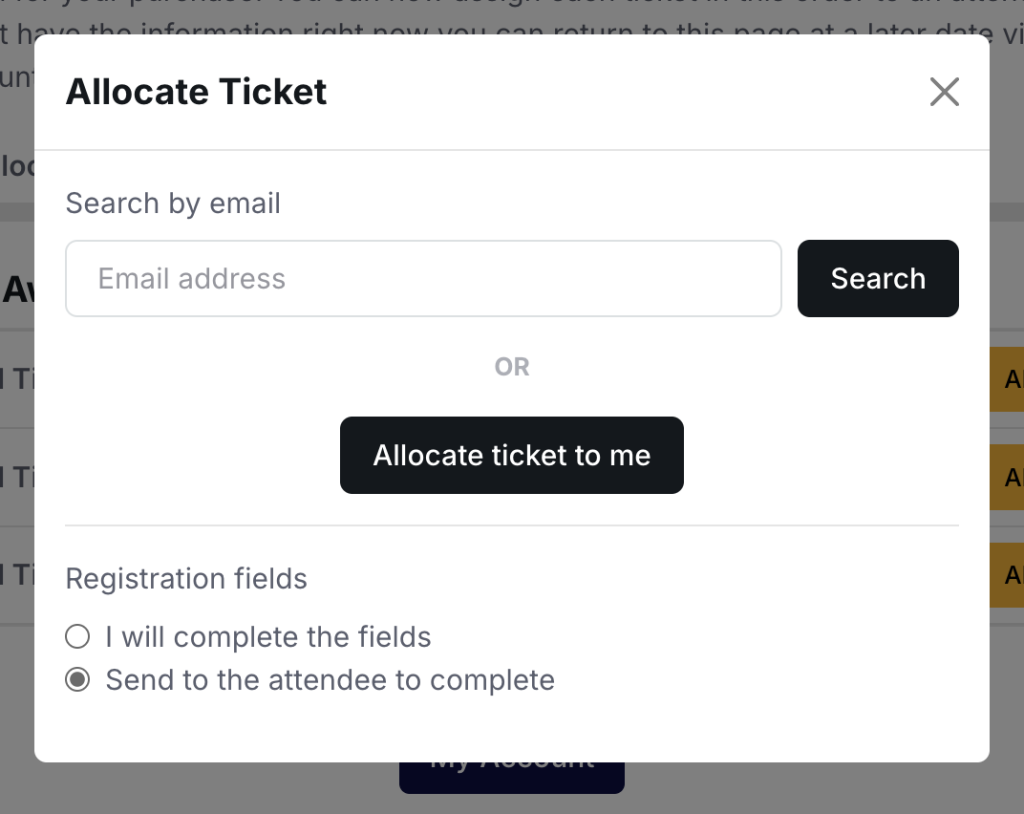This screenshot has width=1024, height=814.
Task: Click the bottom yellow button behind the dialog
Action: (x=1007, y=575)
